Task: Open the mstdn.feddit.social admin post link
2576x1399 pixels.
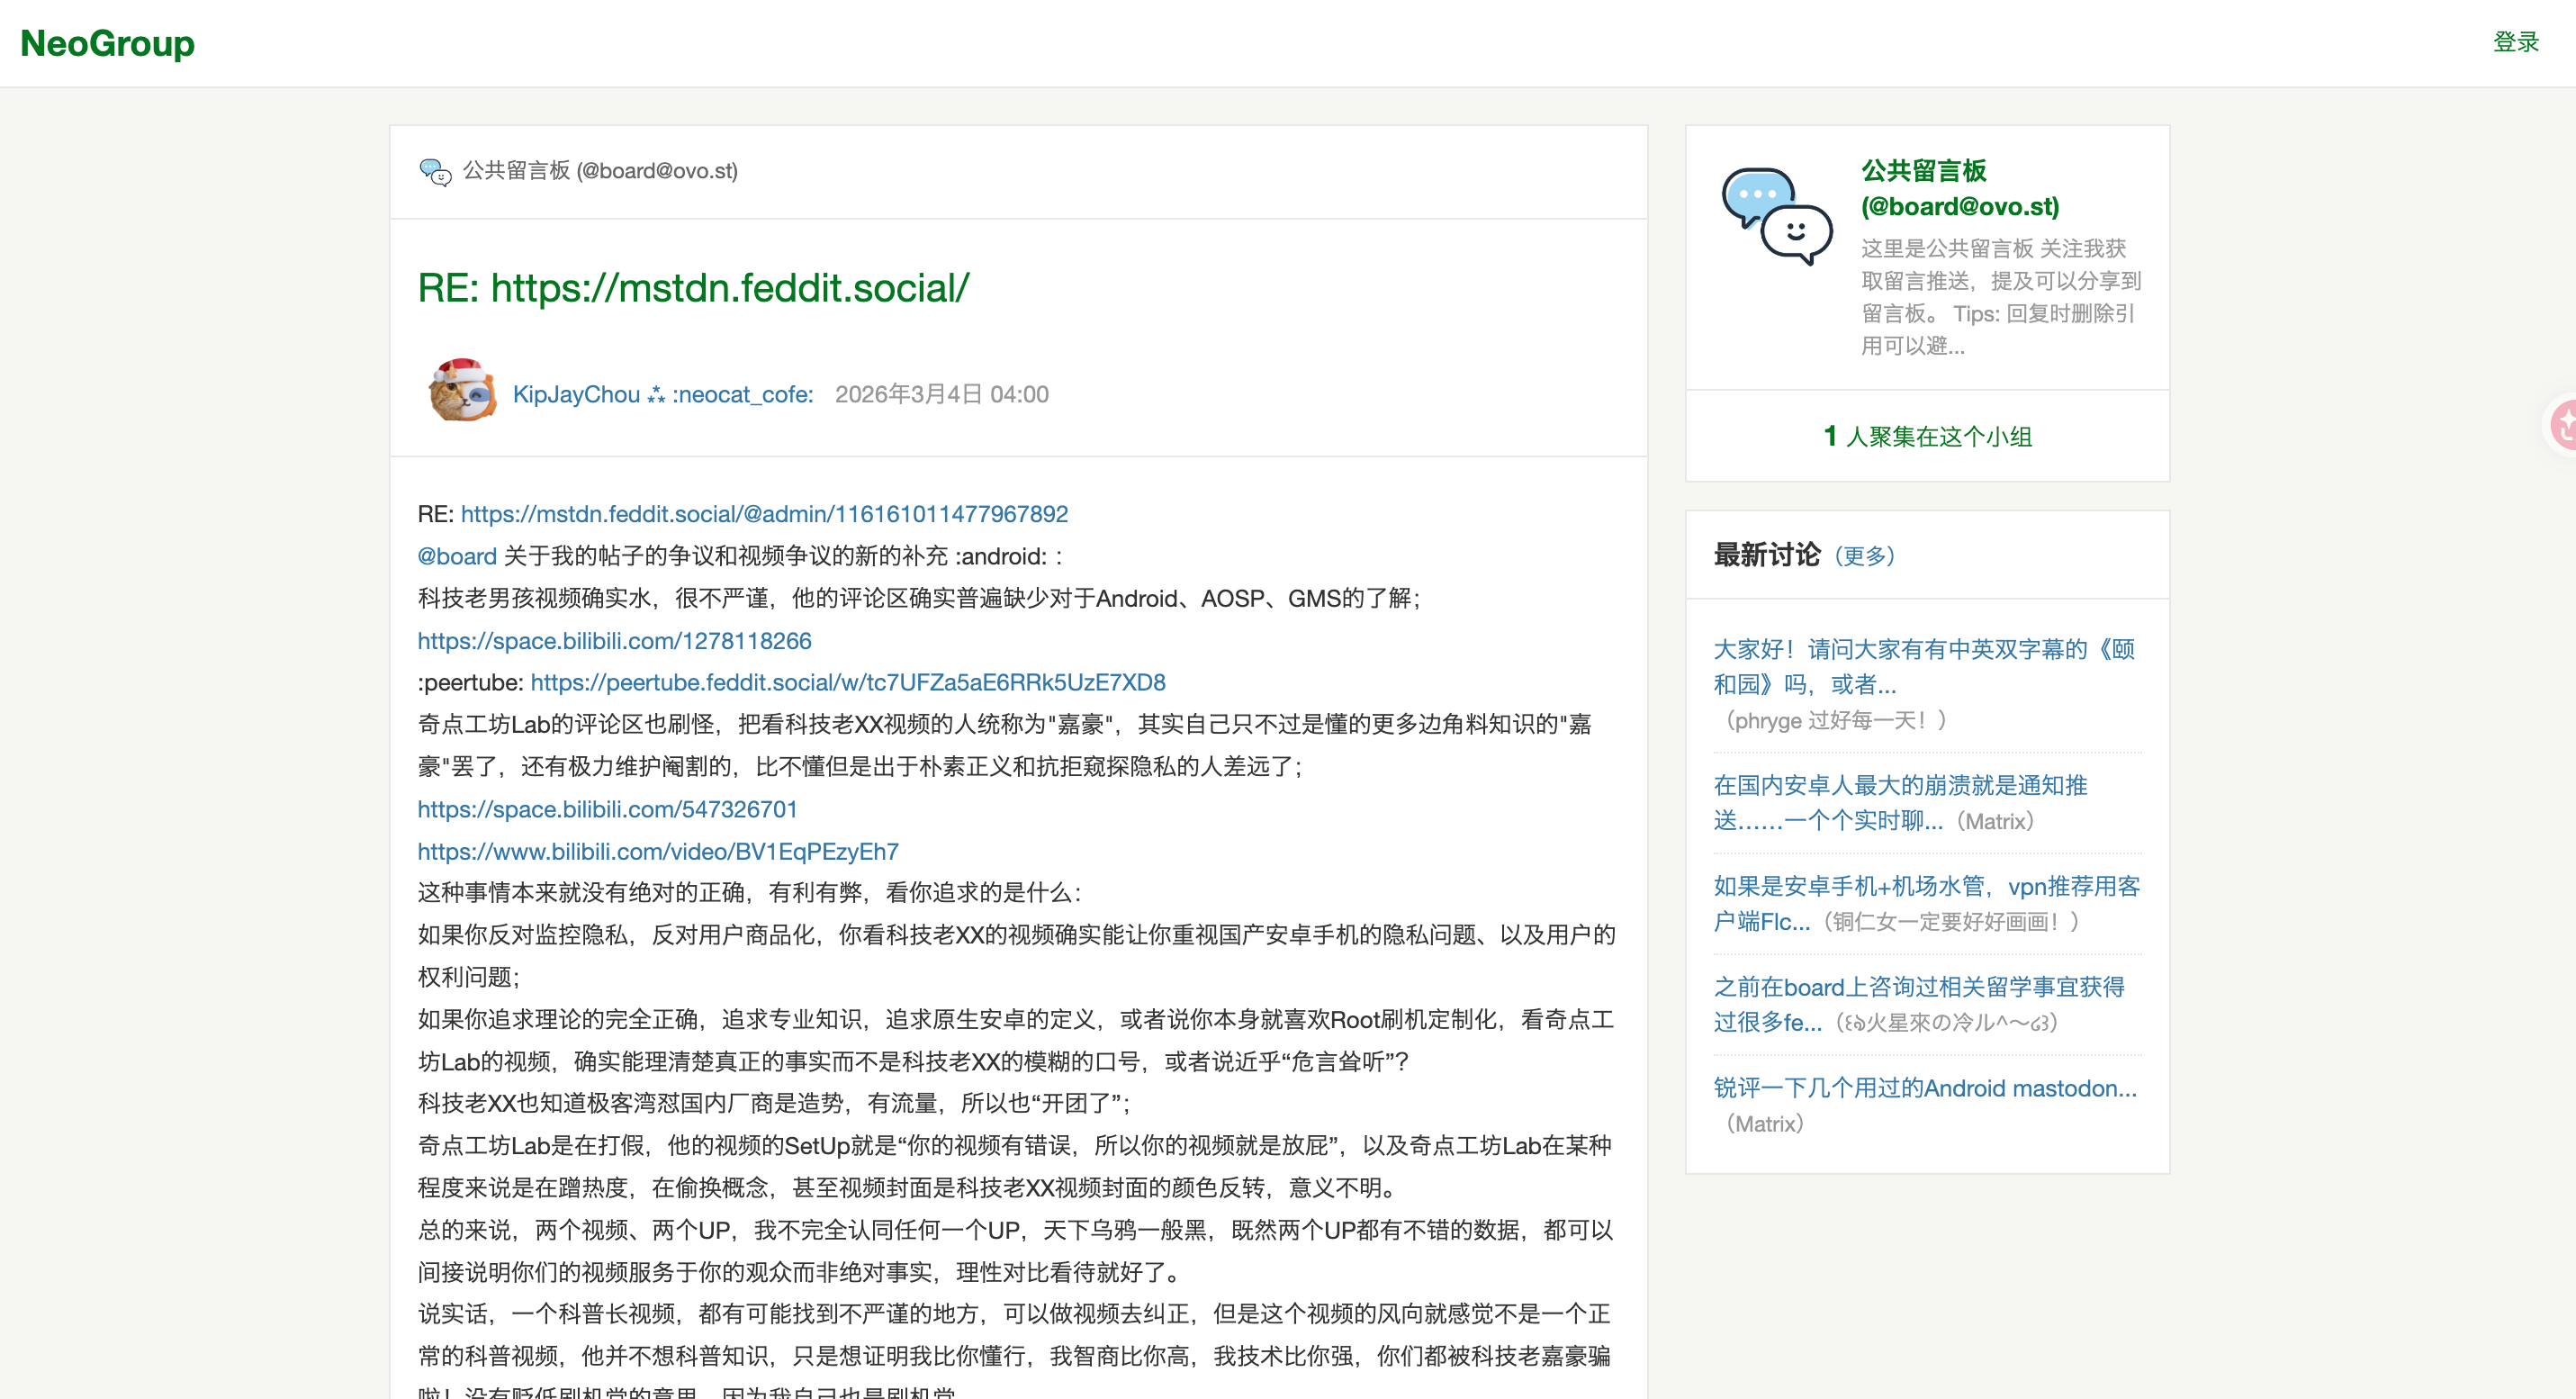Action: click(x=763, y=514)
